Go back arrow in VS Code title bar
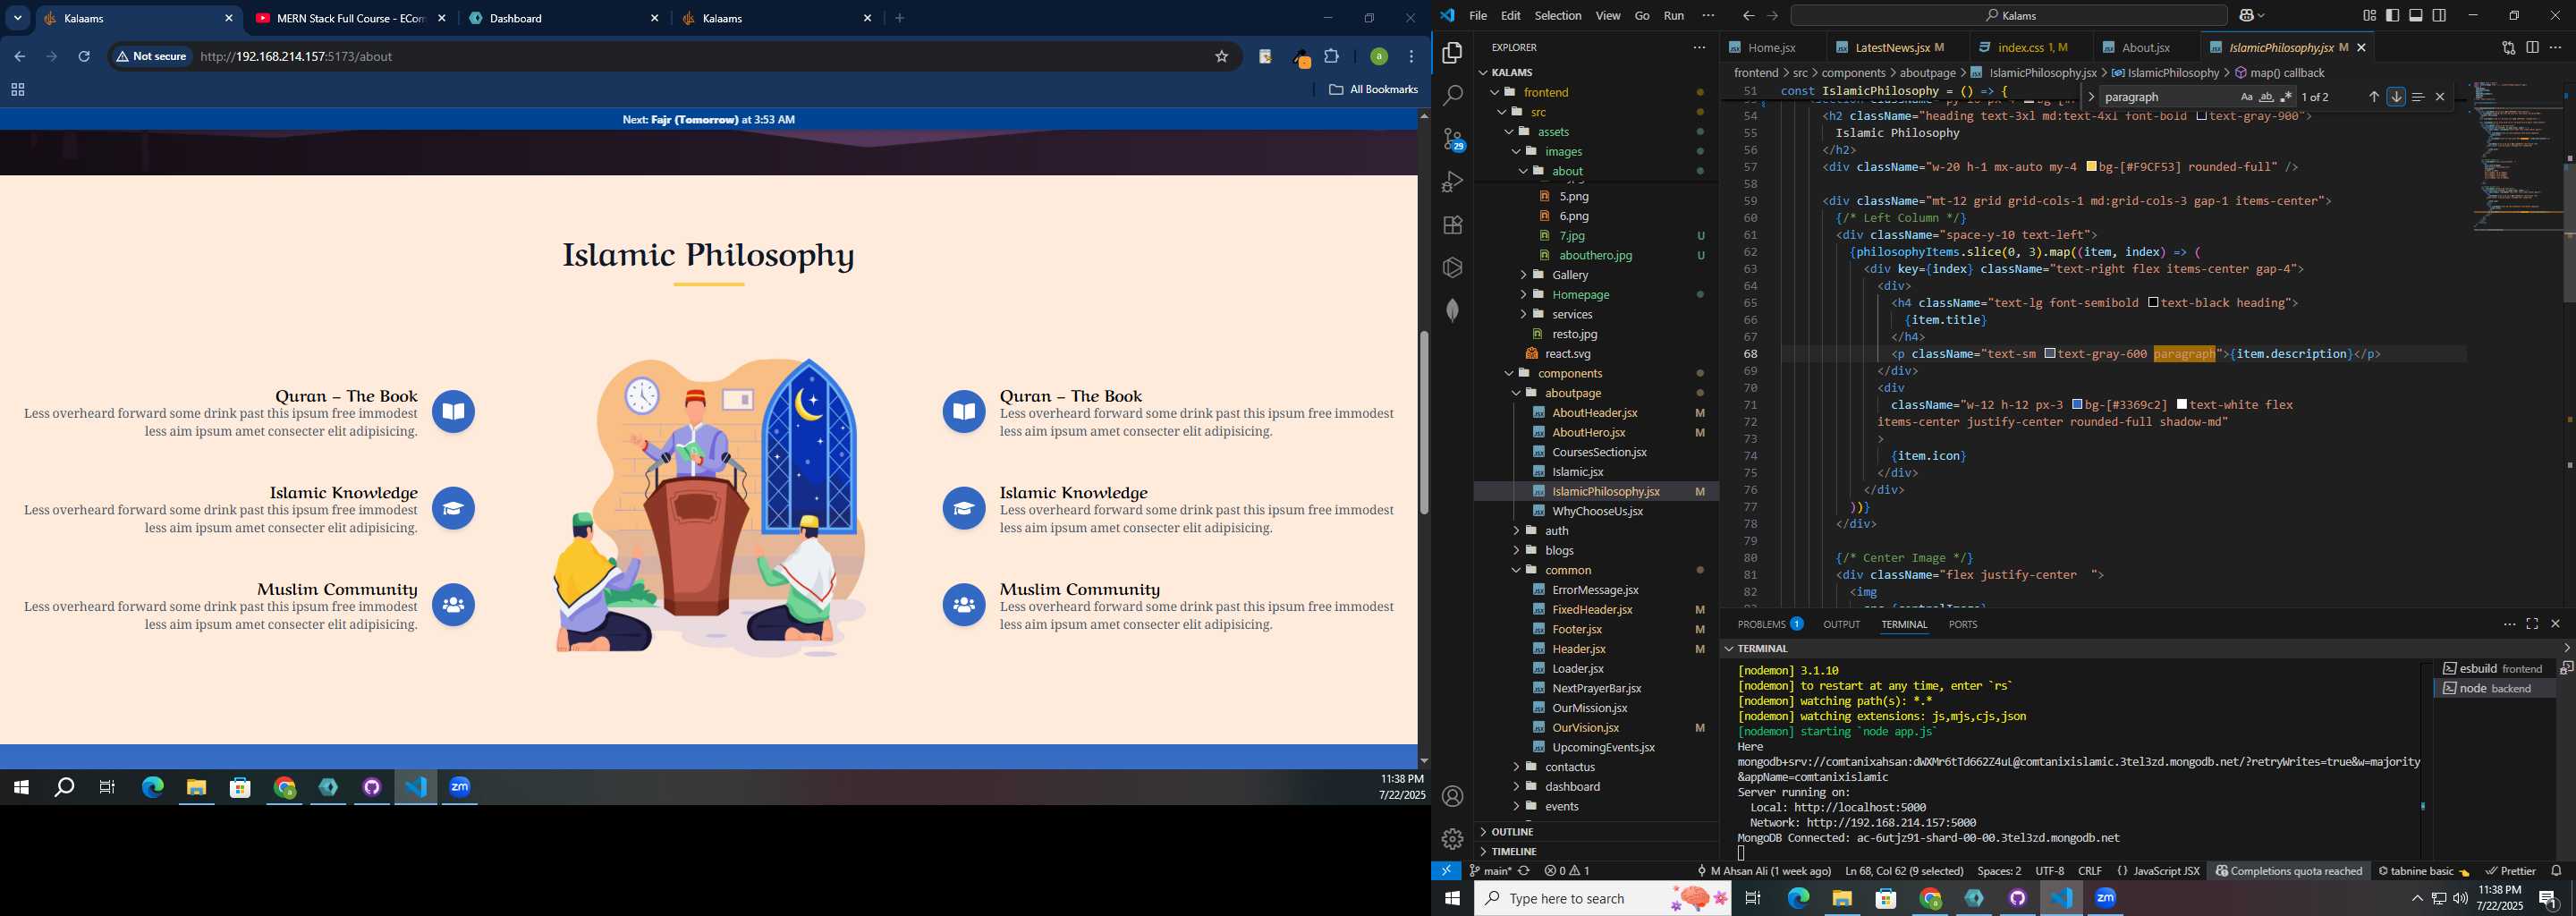Viewport: 2576px width, 916px height. pos(1748,16)
